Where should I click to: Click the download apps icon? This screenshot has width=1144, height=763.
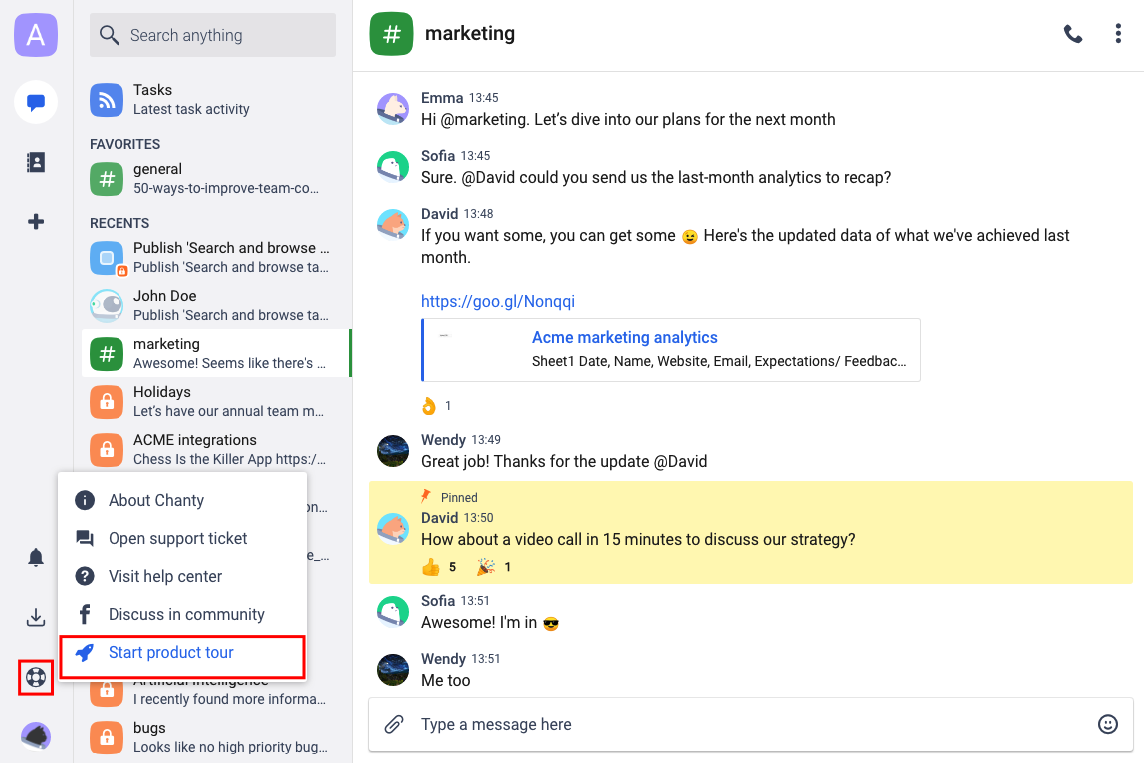pyautogui.click(x=36, y=618)
